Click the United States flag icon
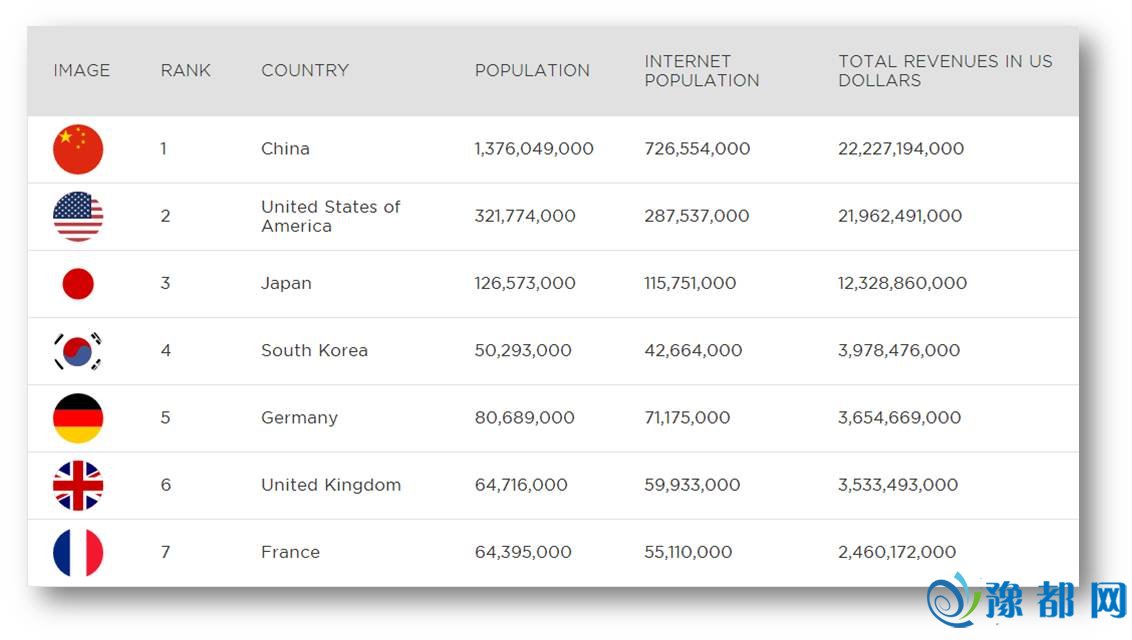Viewport: 1132px width, 640px height. point(78,216)
